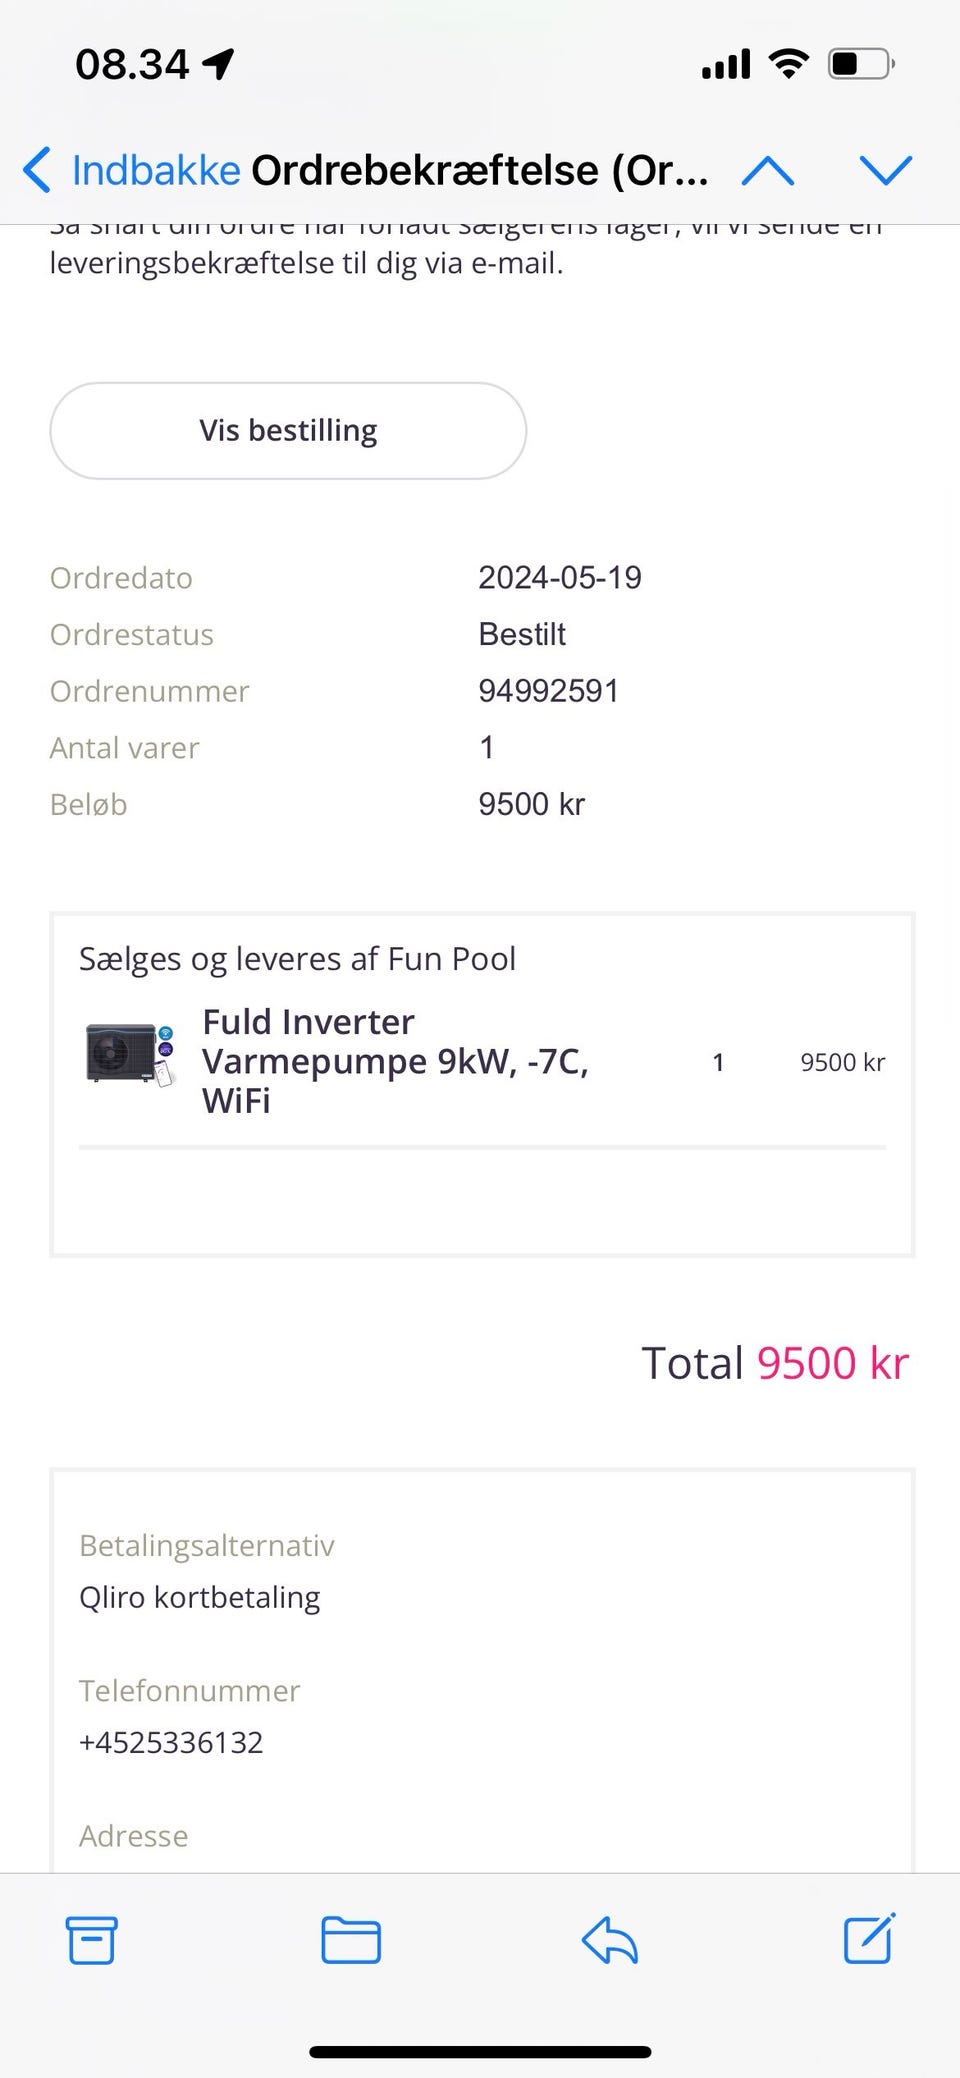Go to next message with down chevron
Viewport: 960px width, 2078px height.
click(x=886, y=171)
